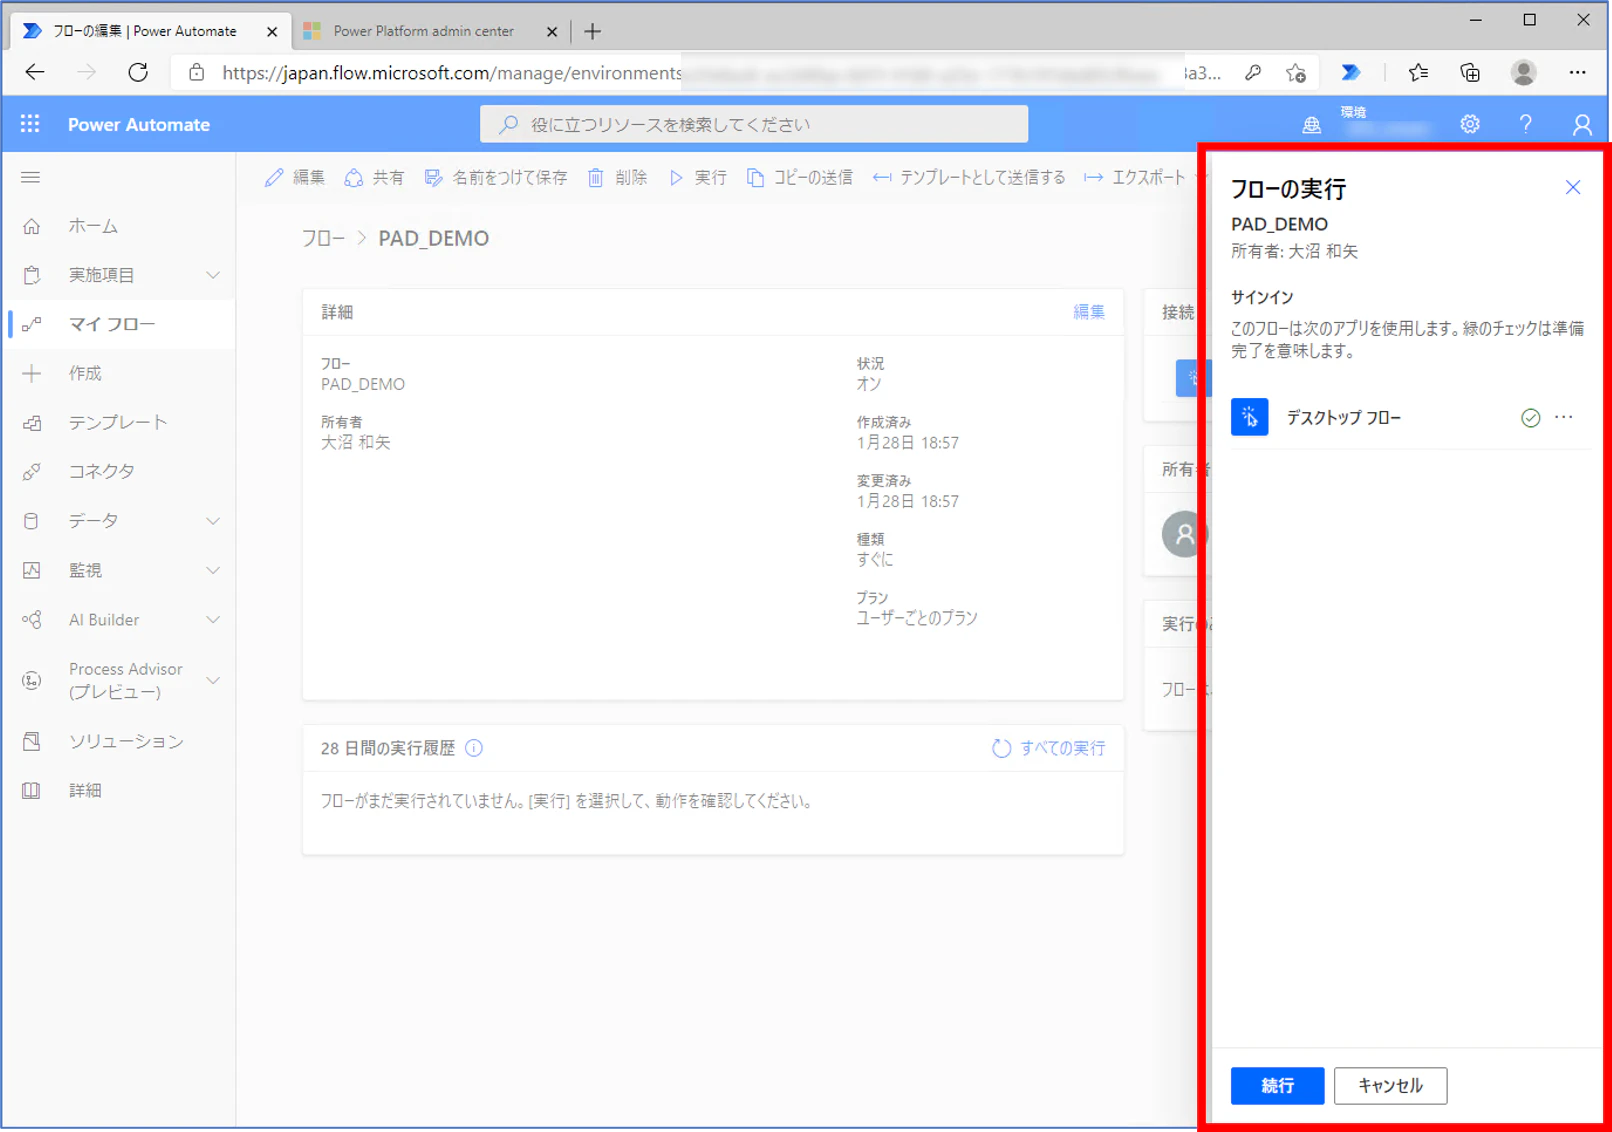Expand the 実施項目 sidebar chevron
This screenshot has width=1612, height=1132.
(213, 275)
